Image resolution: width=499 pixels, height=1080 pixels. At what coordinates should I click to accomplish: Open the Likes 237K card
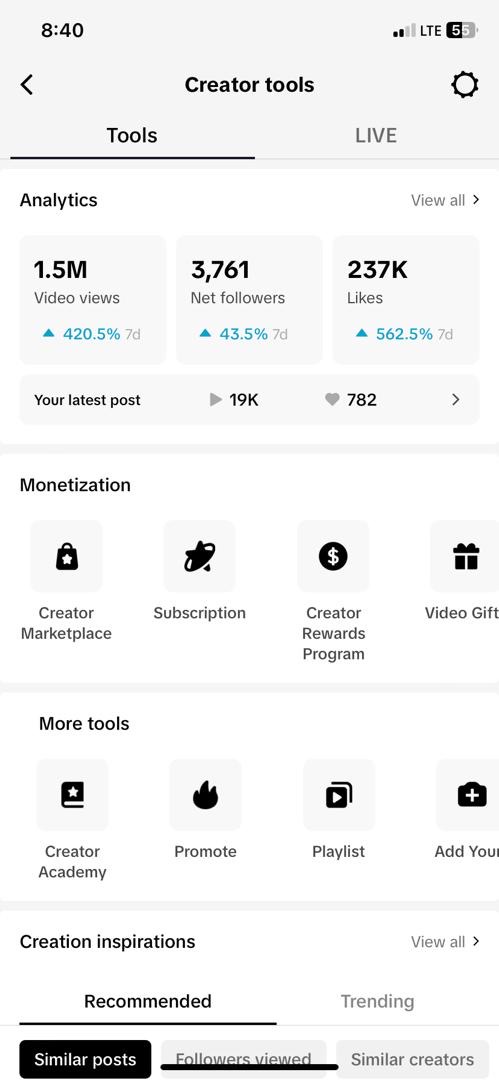[406, 300]
